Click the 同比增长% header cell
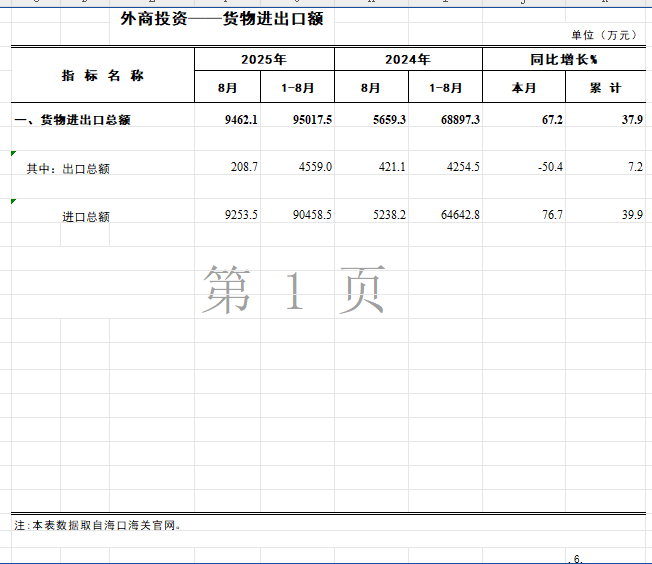Viewport: 652px width, 564px height. pos(564,60)
